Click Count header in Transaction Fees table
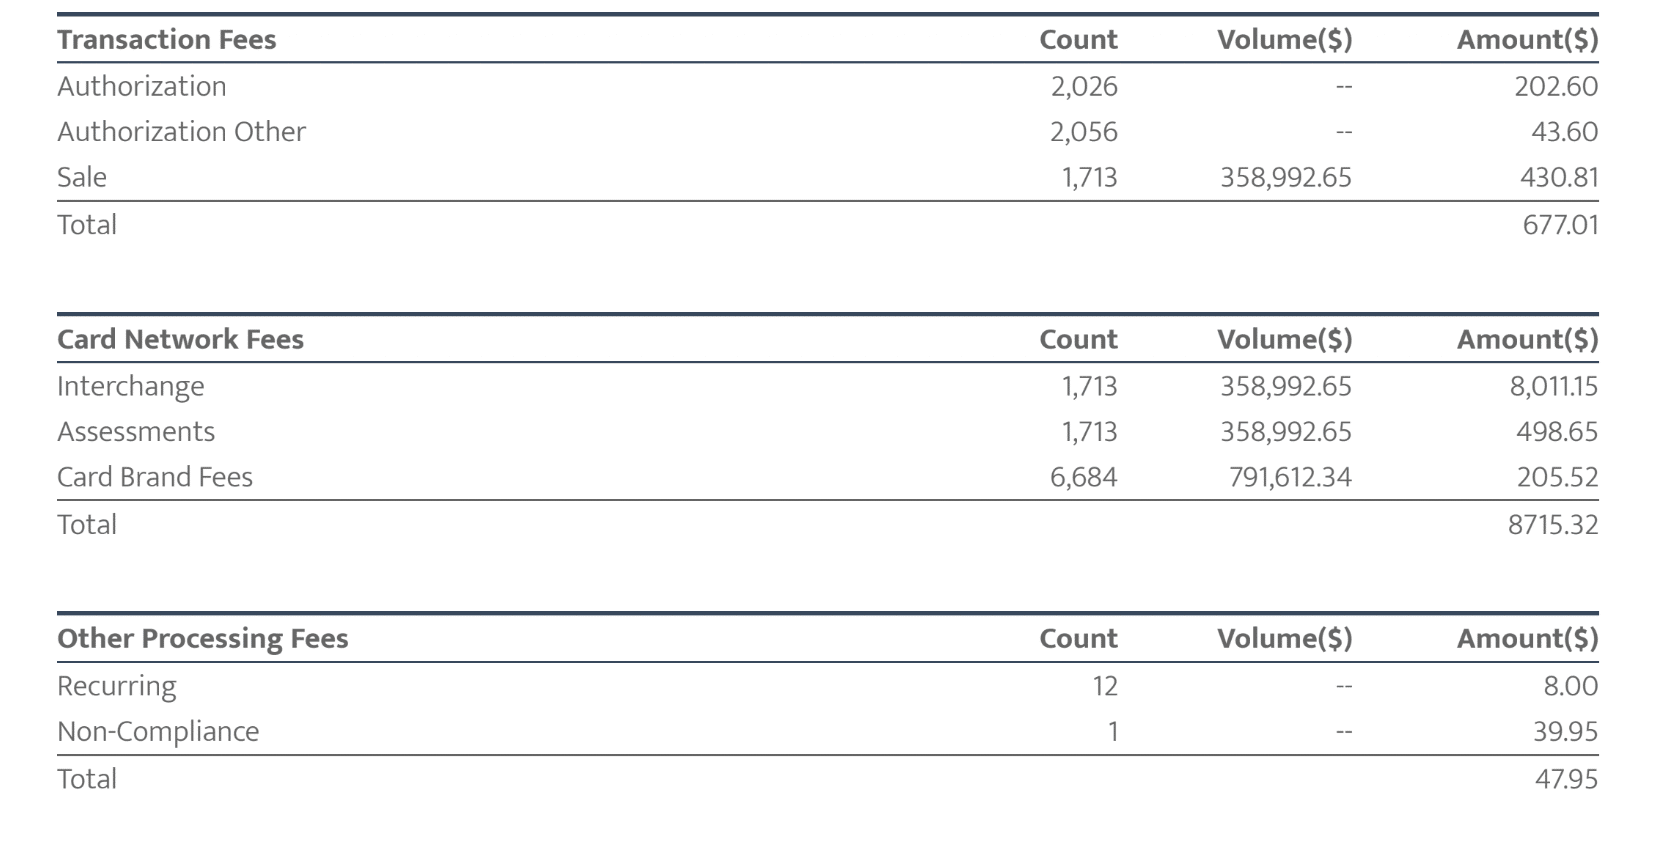Image resolution: width=1658 pixels, height=850 pixels. 1078,39
